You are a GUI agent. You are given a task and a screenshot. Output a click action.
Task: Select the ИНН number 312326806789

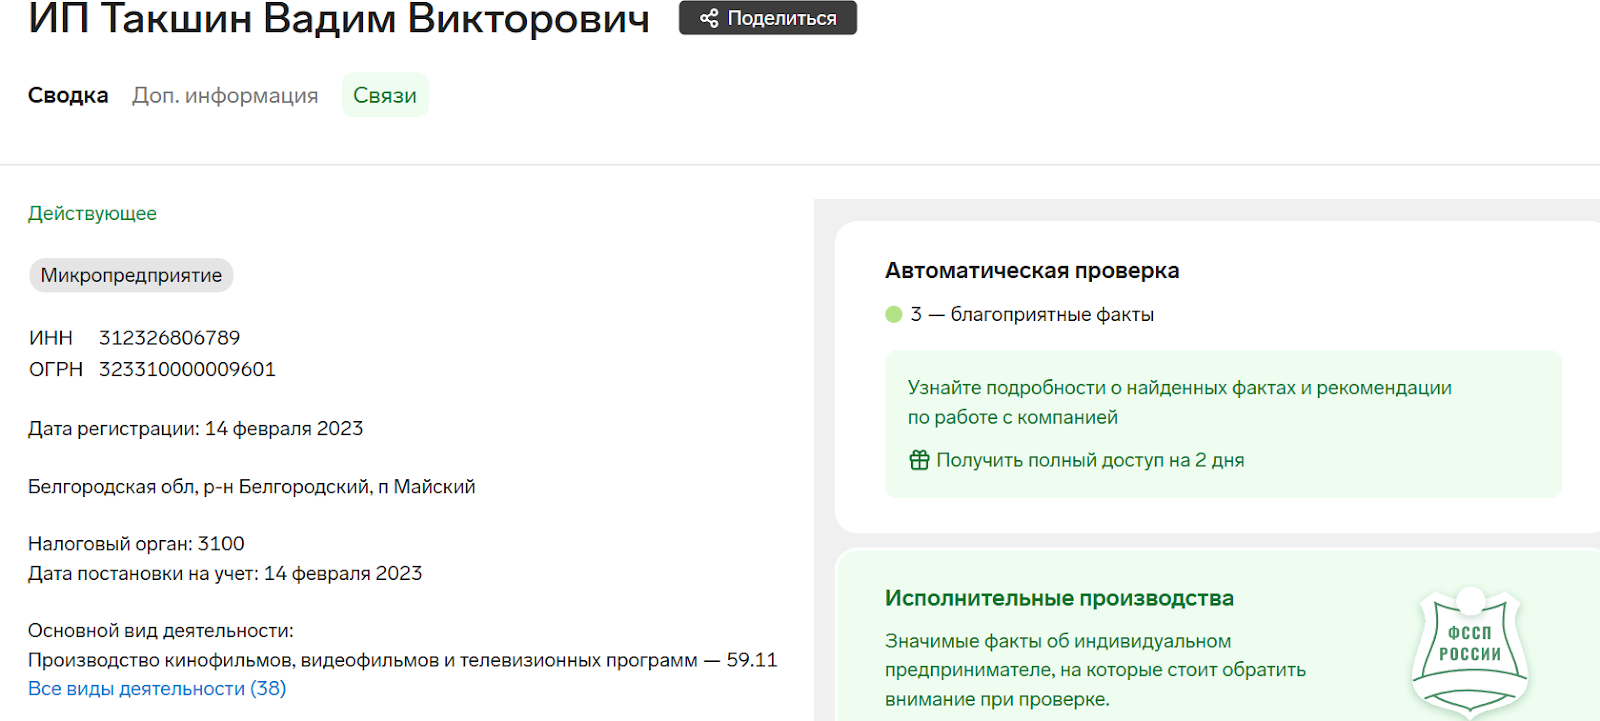pyautogui.click(x=169, y=338)
